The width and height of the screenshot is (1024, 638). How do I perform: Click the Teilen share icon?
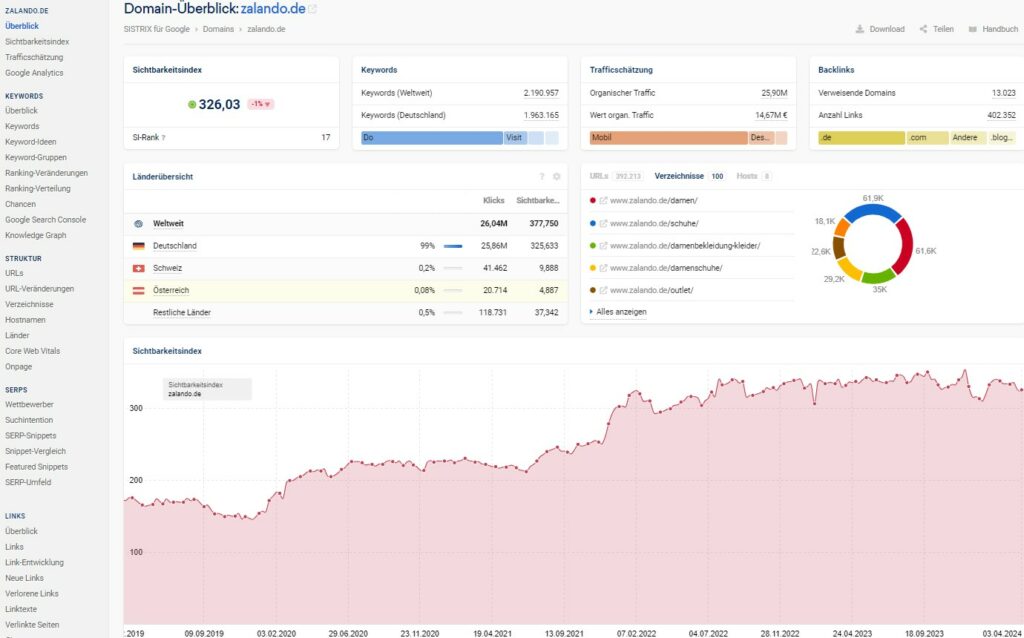[924, 29]
